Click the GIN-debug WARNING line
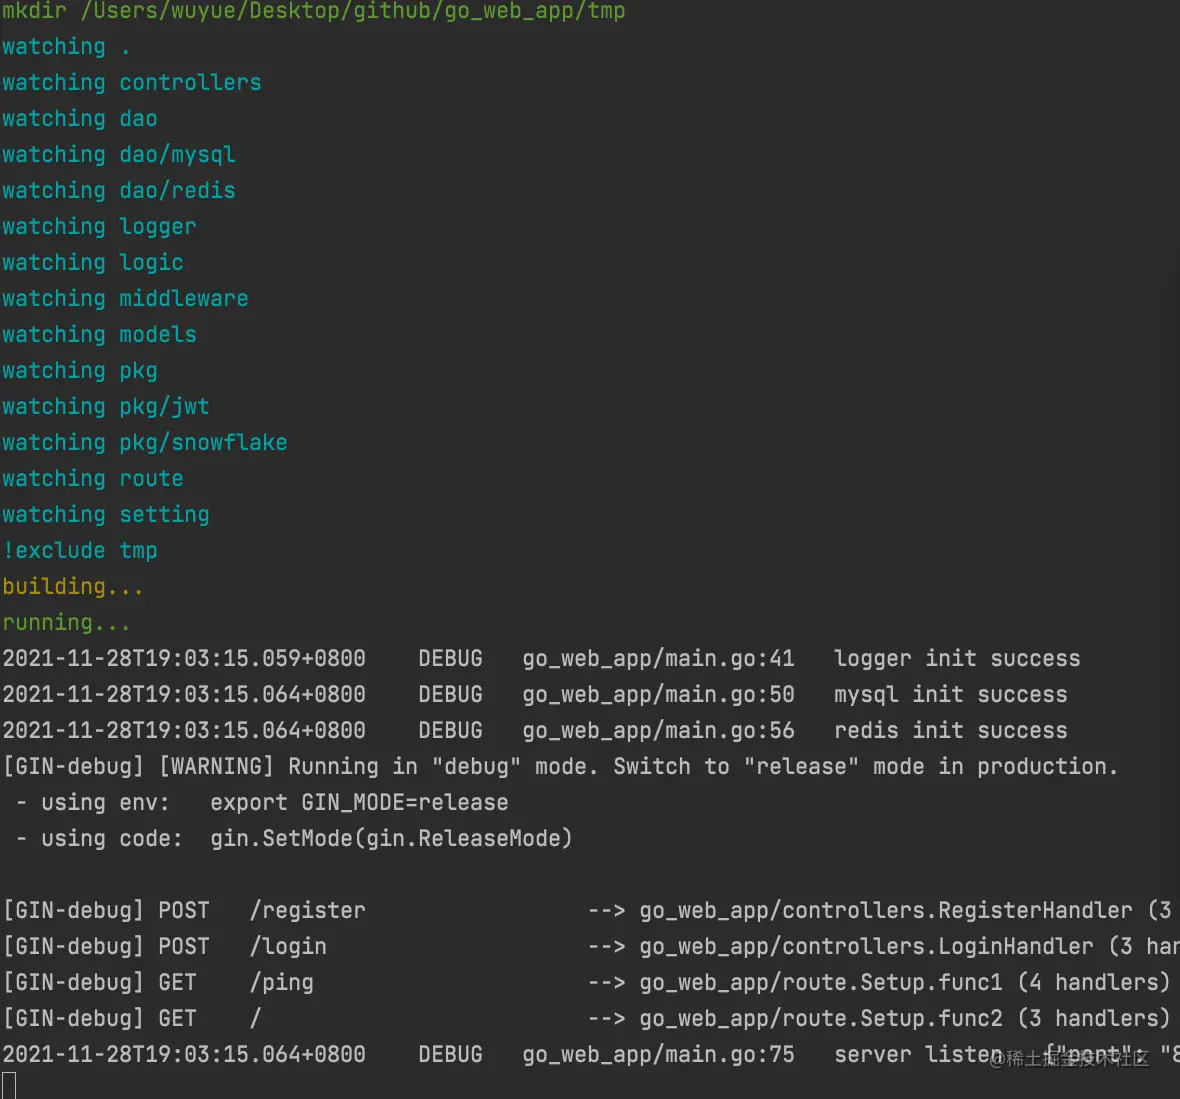 (x=561, y=767)
